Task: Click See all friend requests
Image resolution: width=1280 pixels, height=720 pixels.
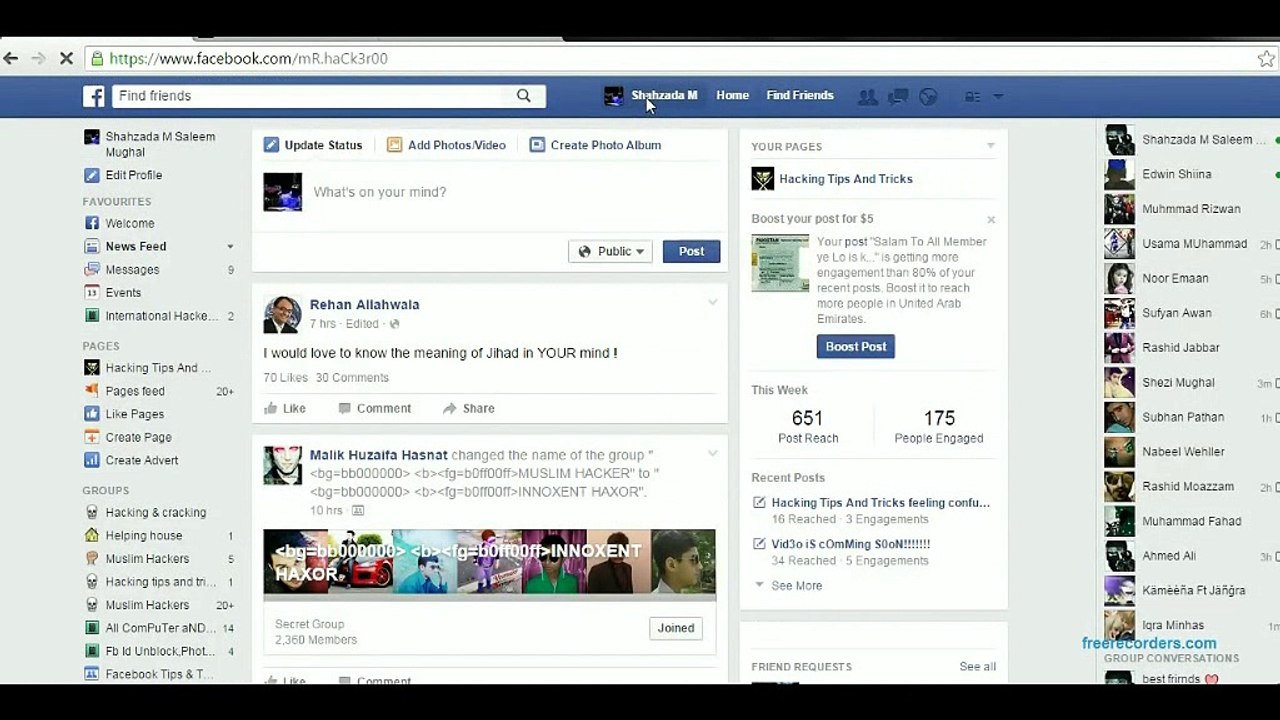Action: (x=978, y=667)
